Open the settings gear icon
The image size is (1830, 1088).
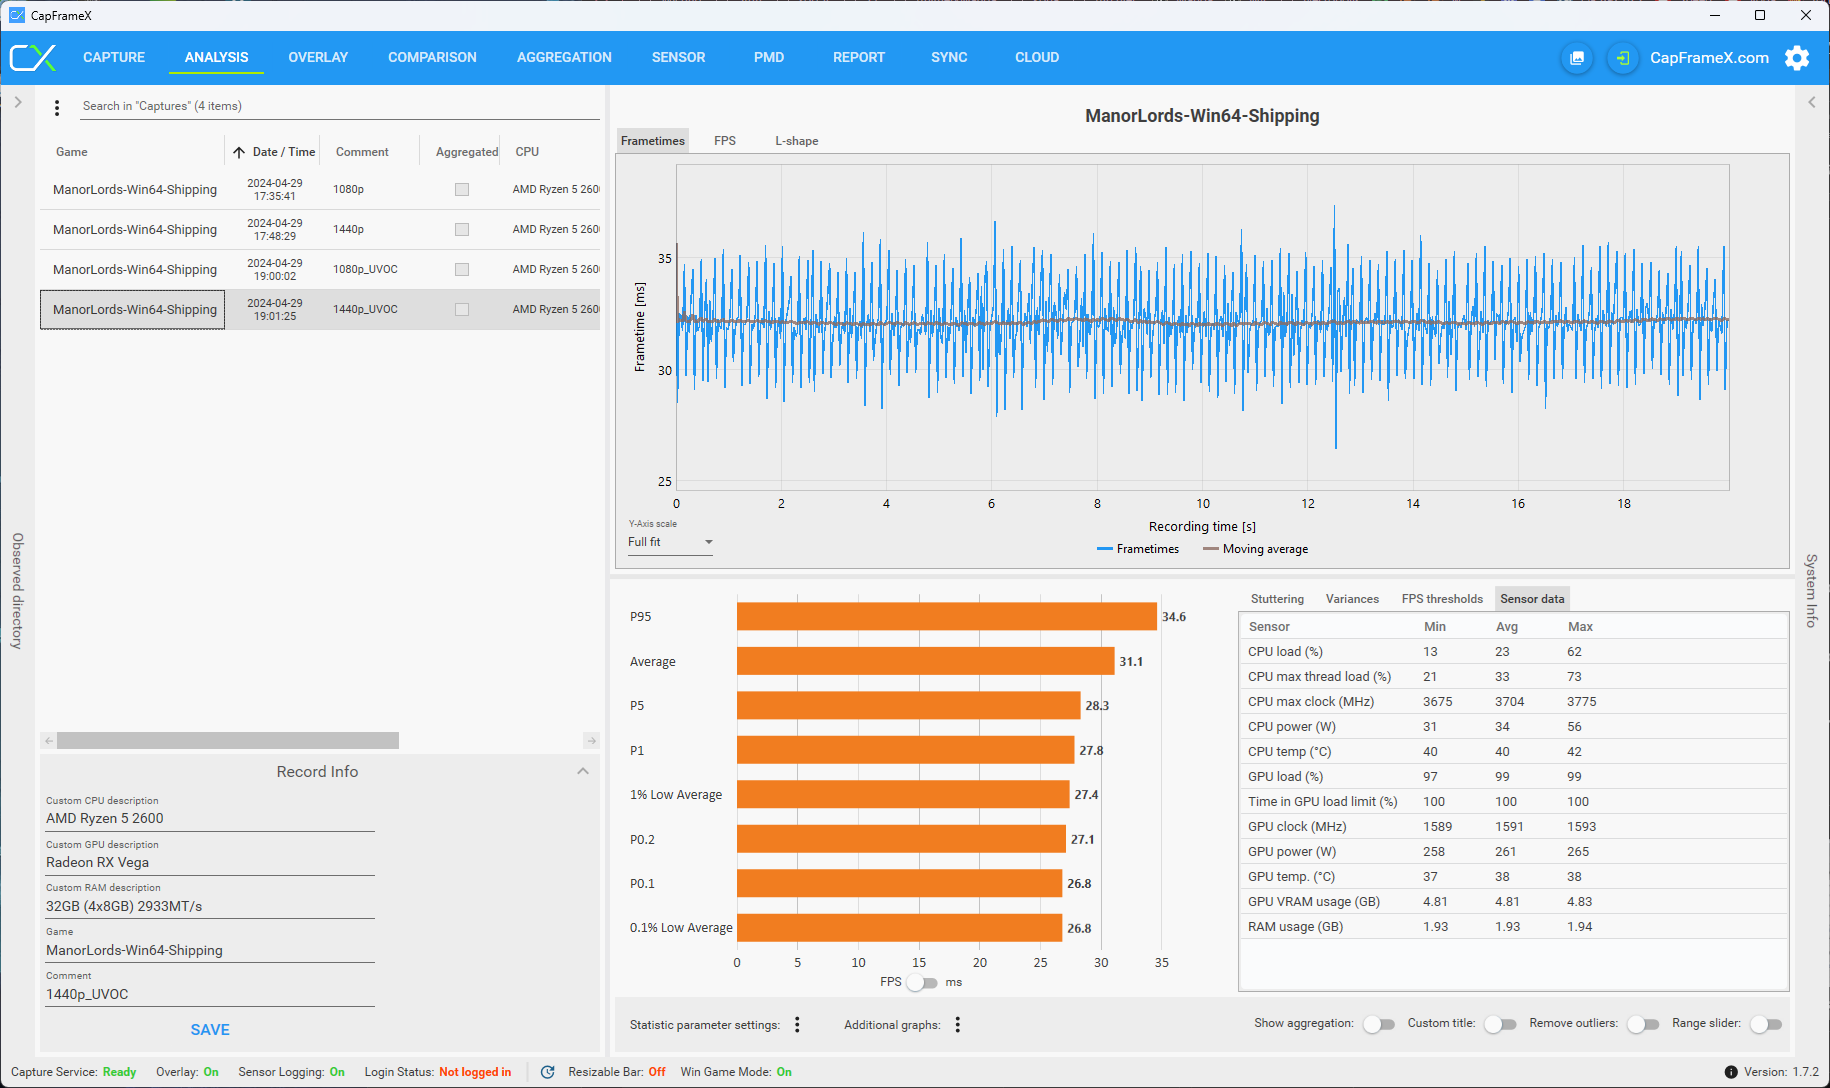click(1797, 58)
